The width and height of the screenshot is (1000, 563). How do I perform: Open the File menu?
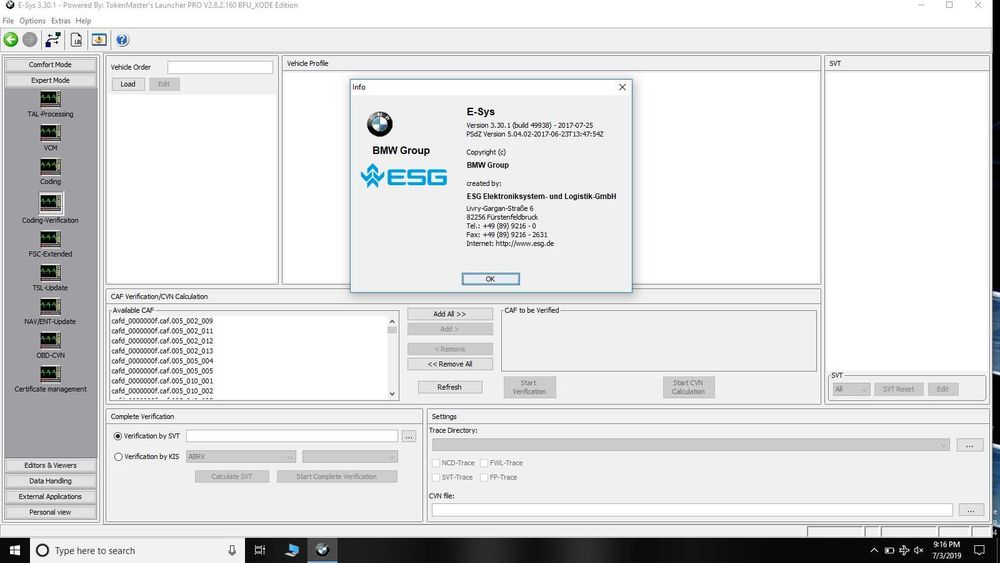point(8,20)
